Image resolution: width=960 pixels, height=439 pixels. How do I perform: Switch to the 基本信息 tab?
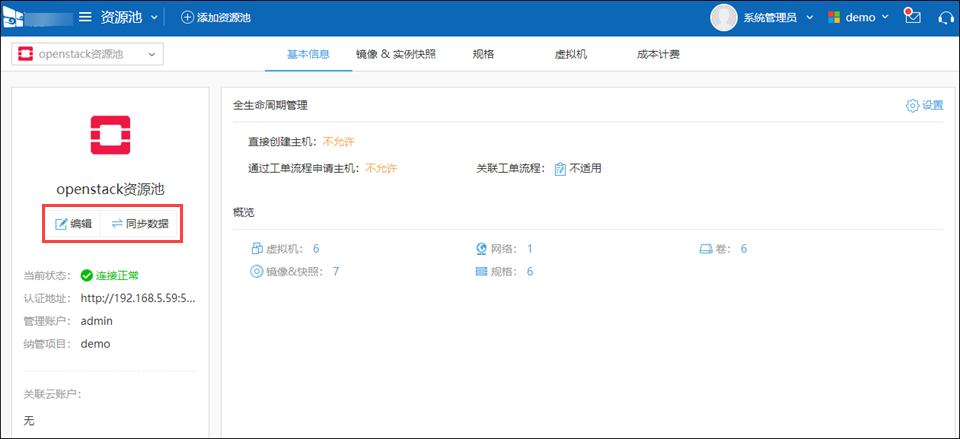(x=309, y=54)
